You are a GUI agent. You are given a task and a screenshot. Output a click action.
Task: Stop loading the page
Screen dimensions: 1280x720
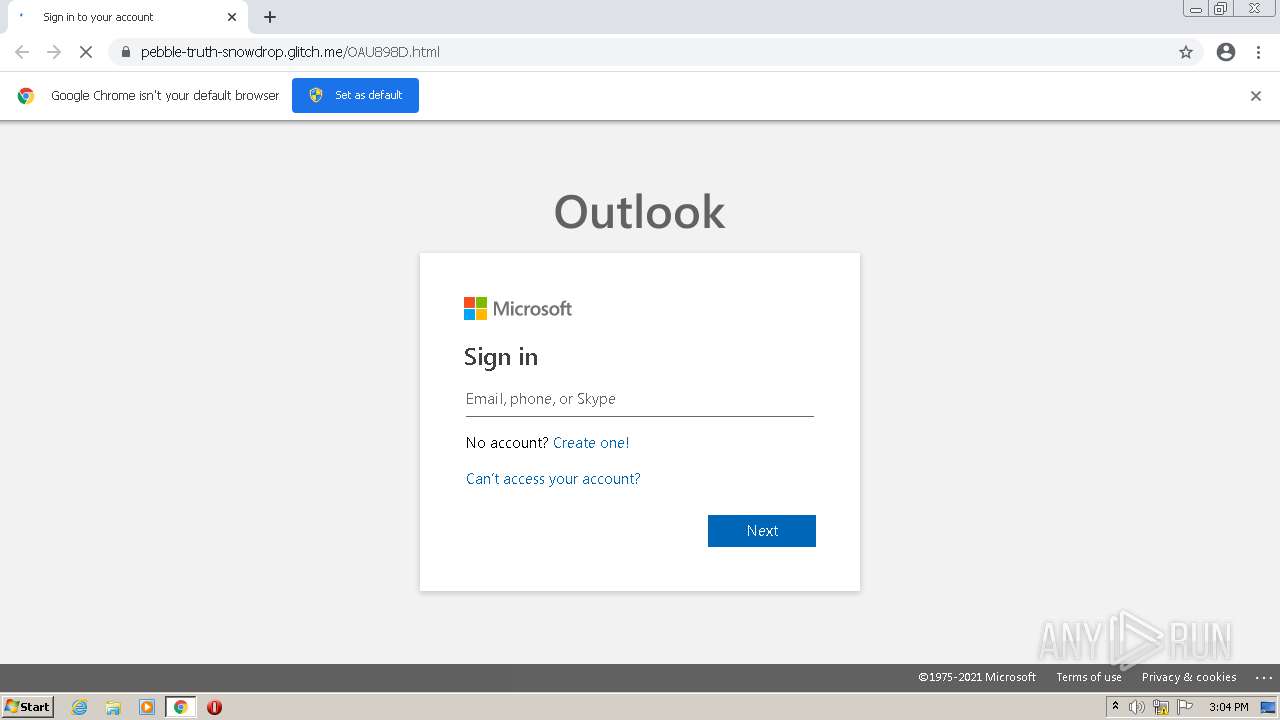click(x=86, y=52)
